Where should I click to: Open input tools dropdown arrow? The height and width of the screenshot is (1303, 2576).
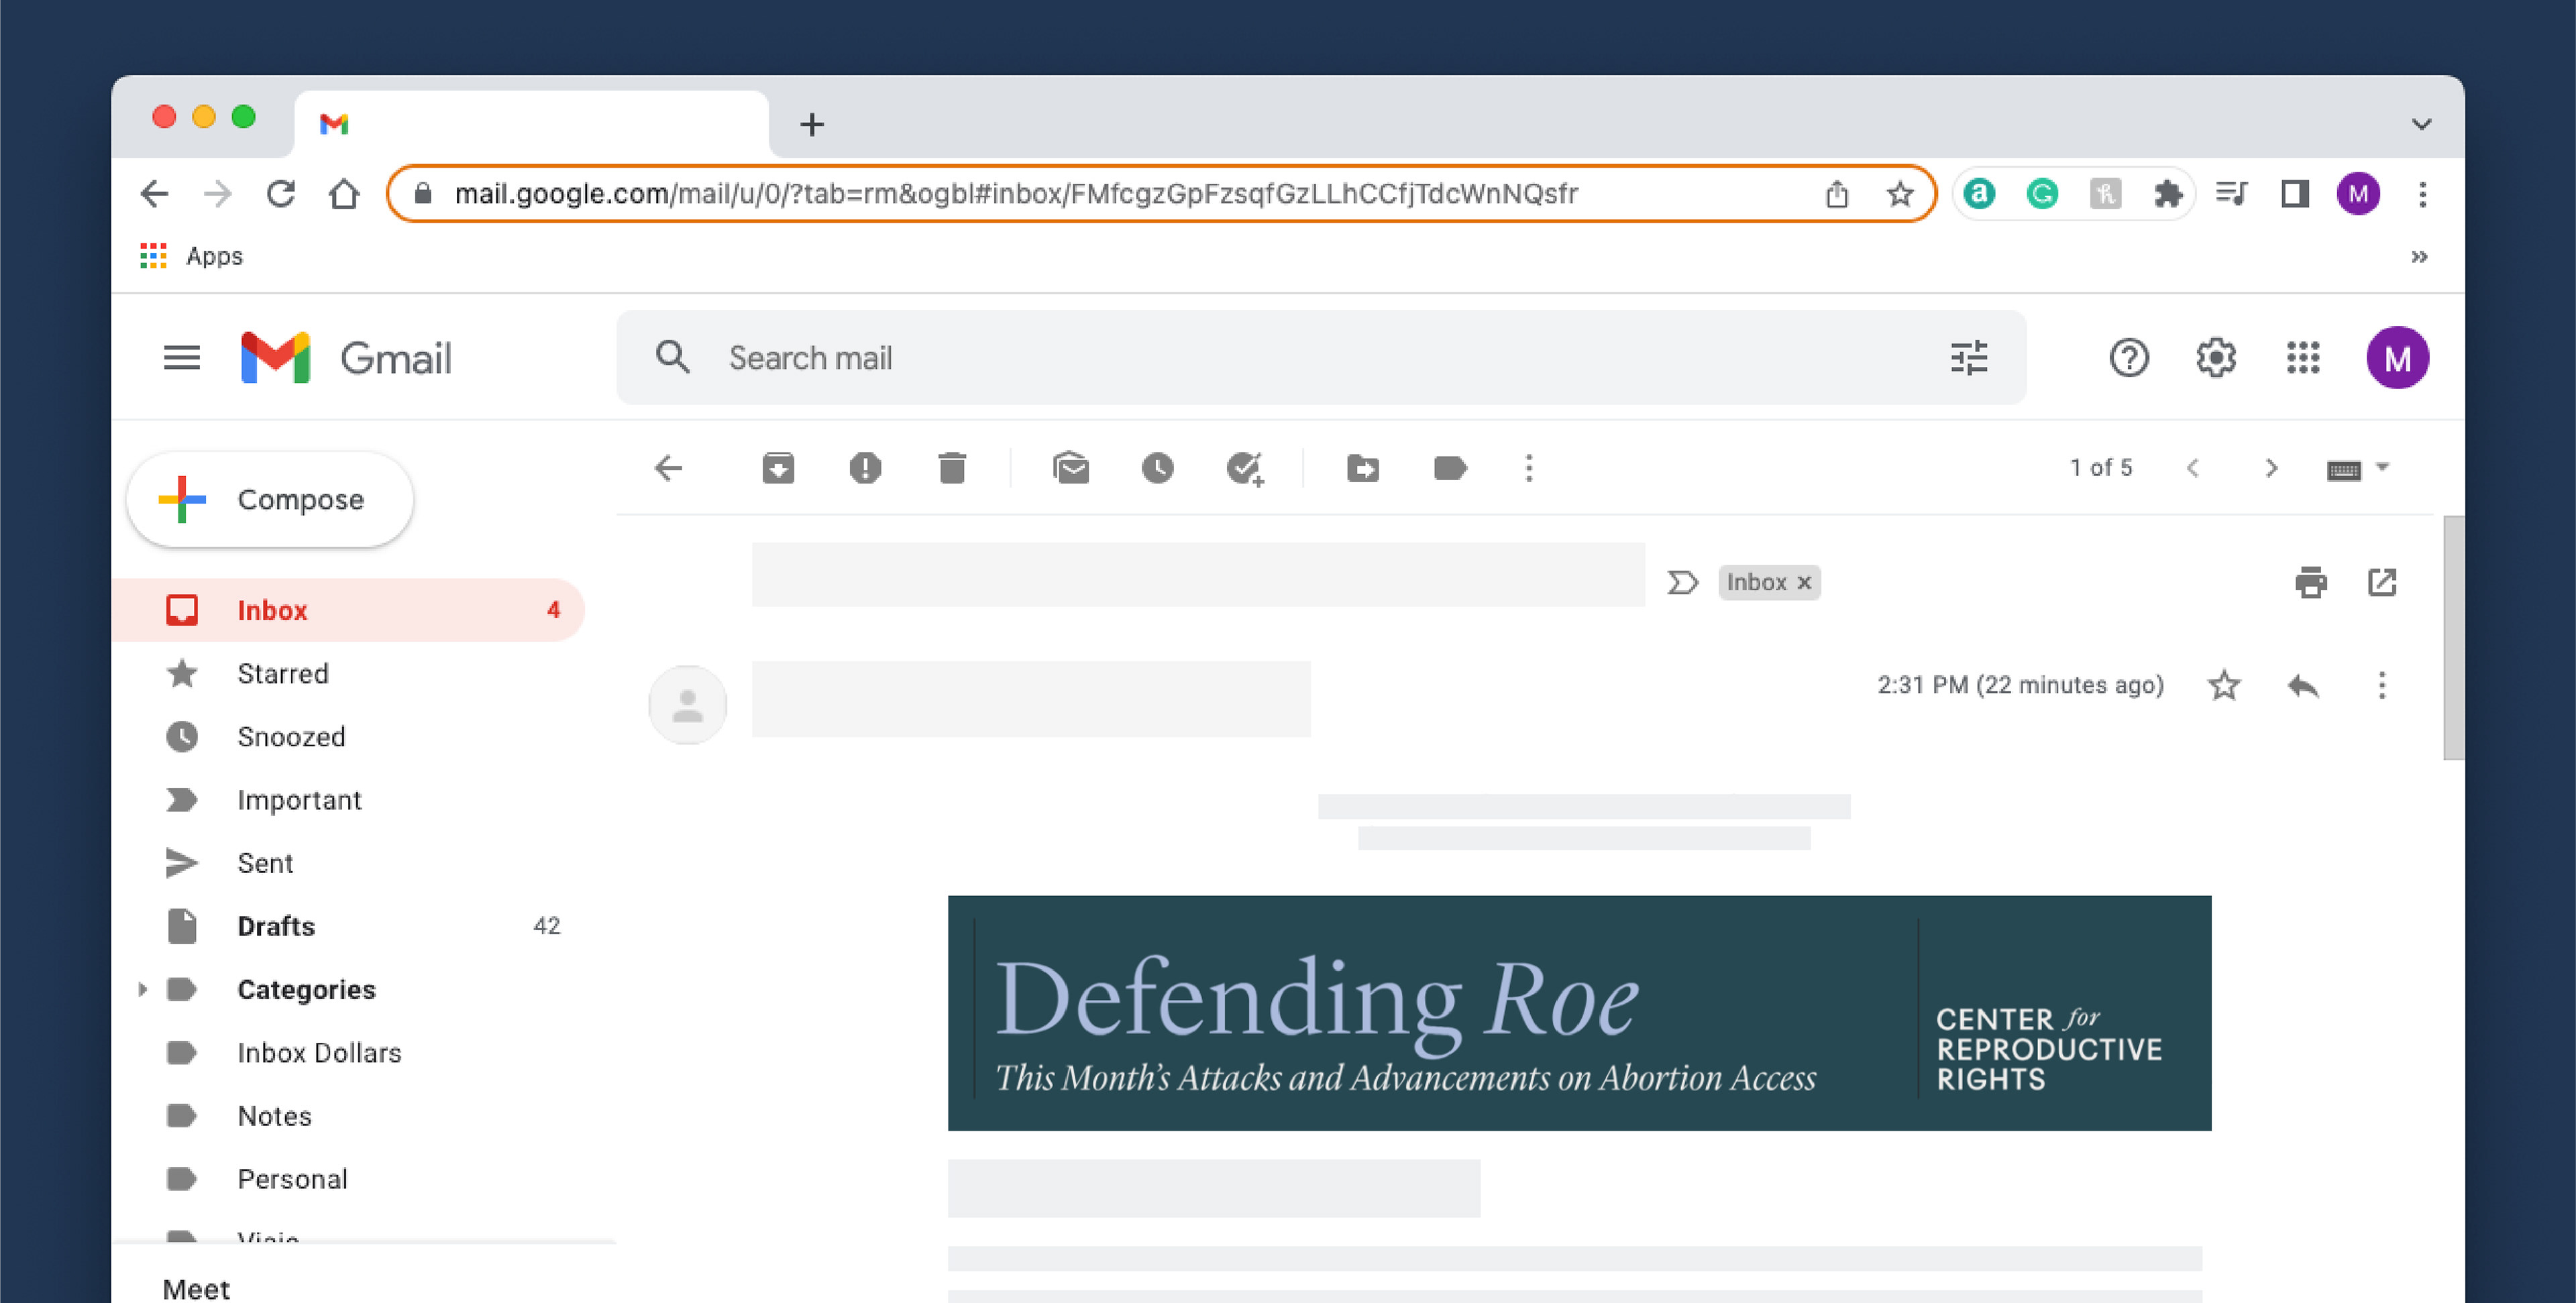pos(2382,467)
